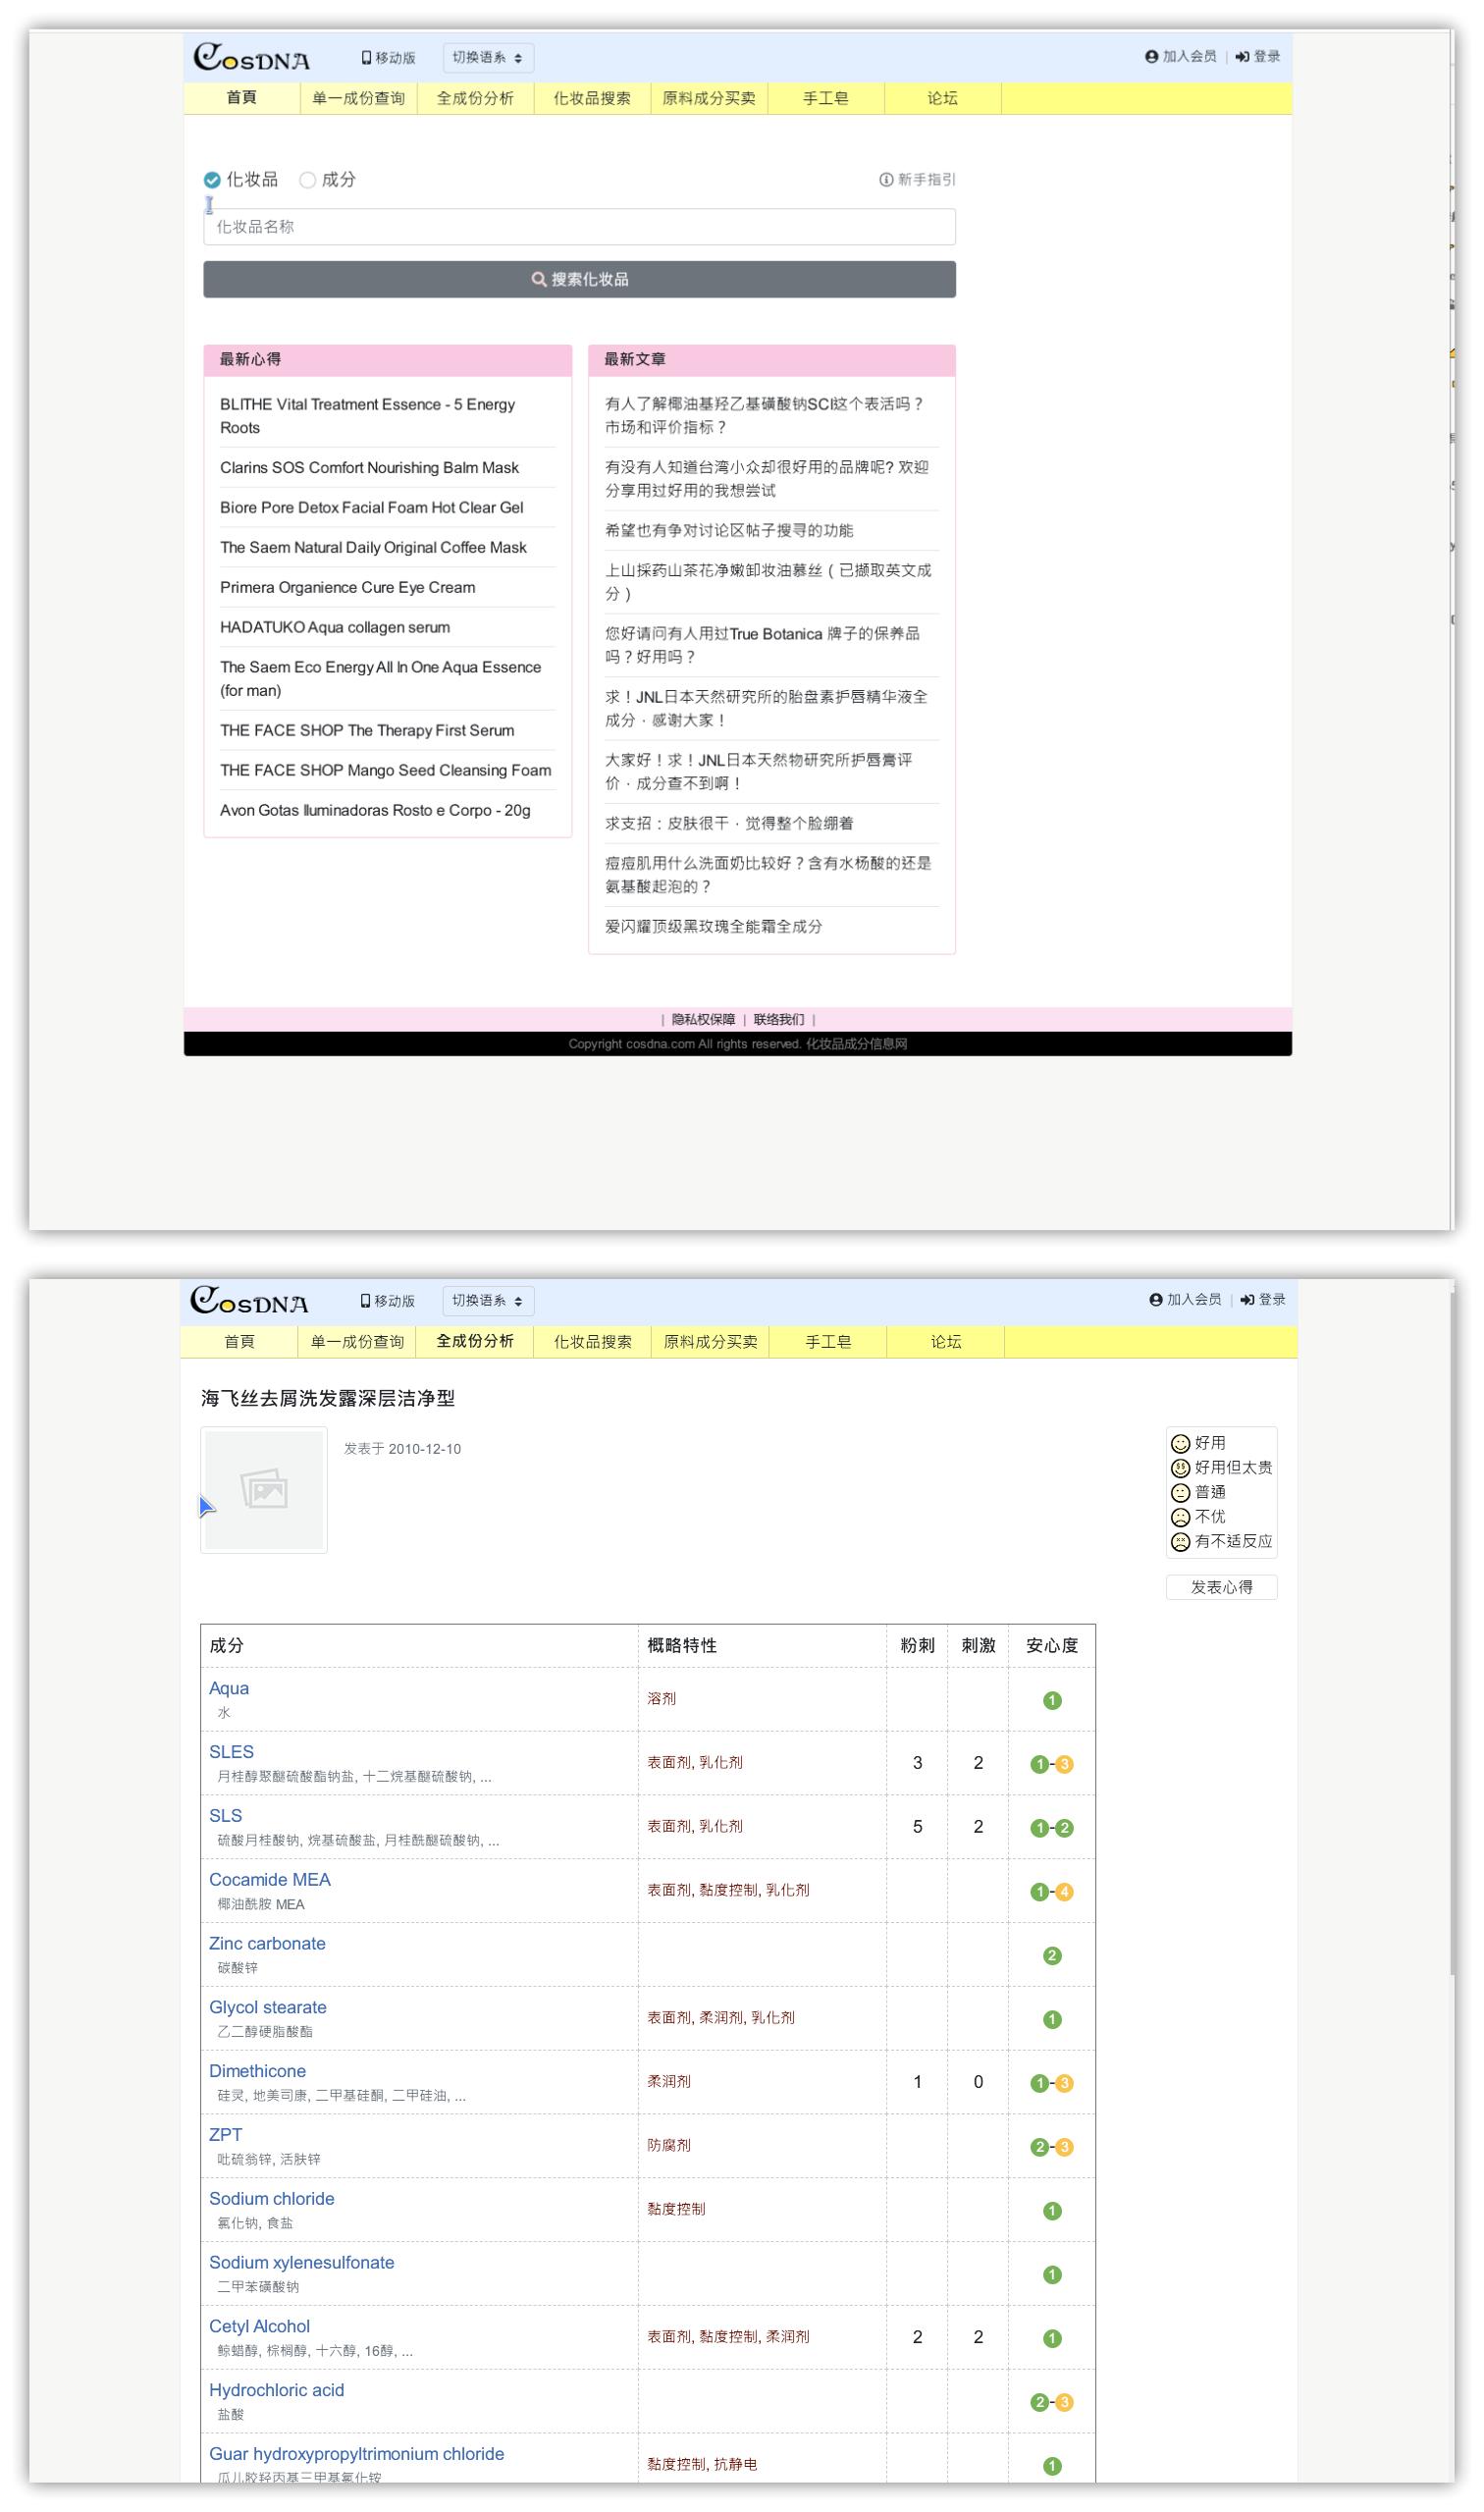Rate the product 有不适反应

click(1222, 1542)
